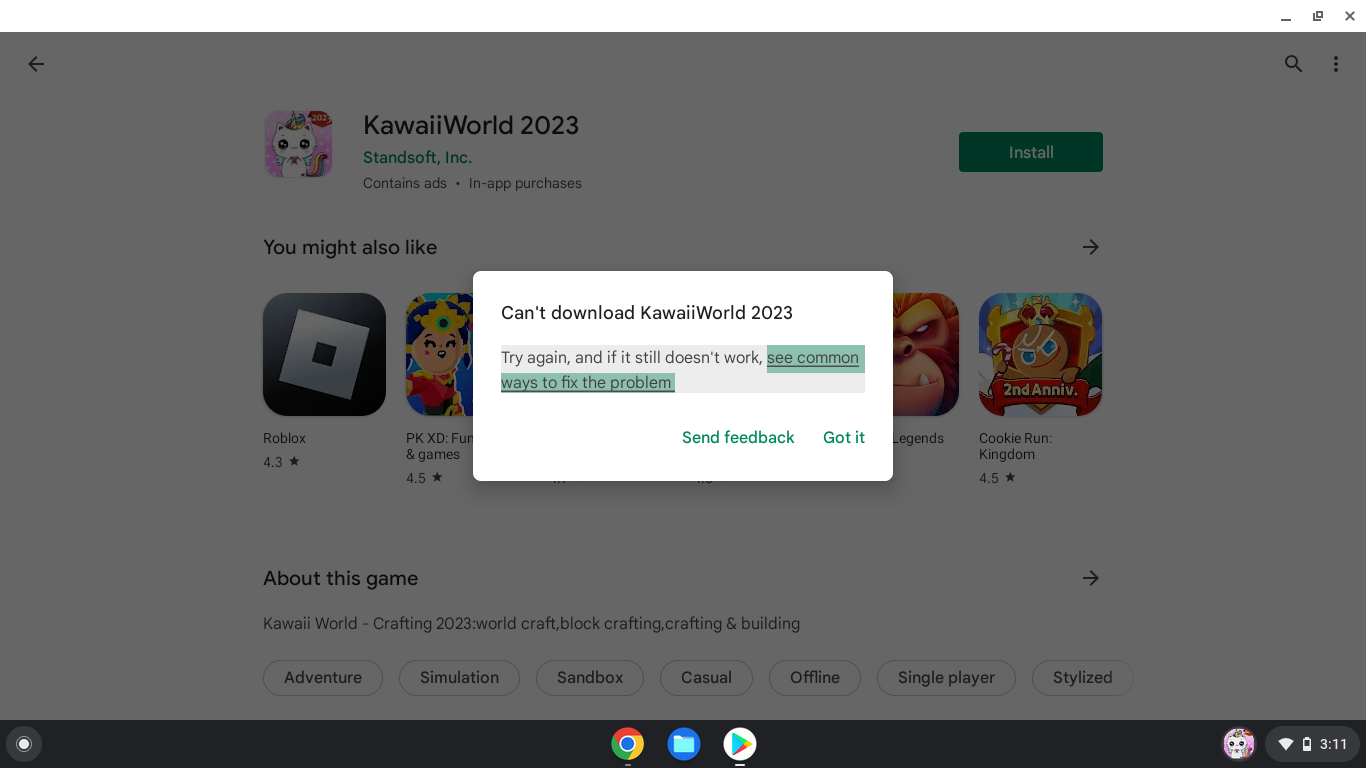Select the Stylized tag chip
This screenshot has width=1366, height=768.
point(1082,677)
